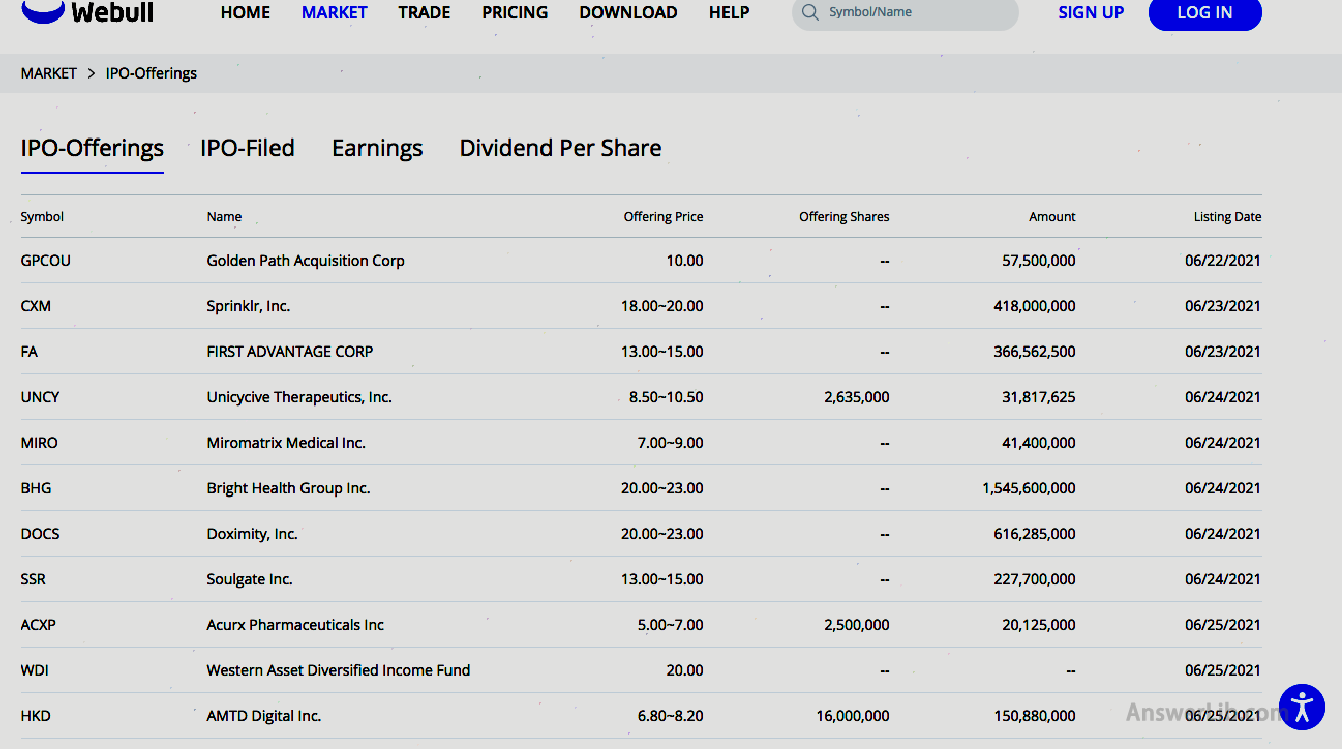Click the 16,000,000 offering shares value
Image resolution: width=1342 pixels, height=749 pixels.
click(853, 716)
